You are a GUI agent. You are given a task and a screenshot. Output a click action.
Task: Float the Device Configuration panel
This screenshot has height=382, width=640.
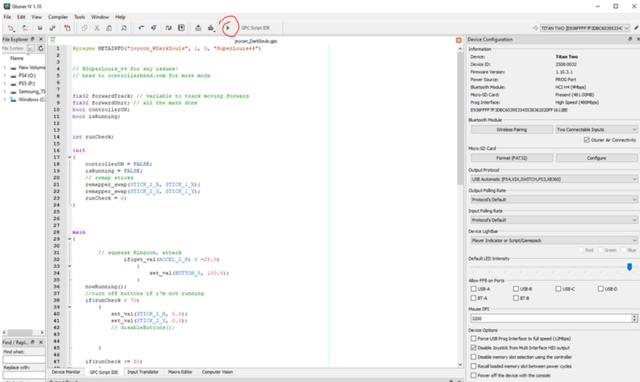[x=630, y=39]
